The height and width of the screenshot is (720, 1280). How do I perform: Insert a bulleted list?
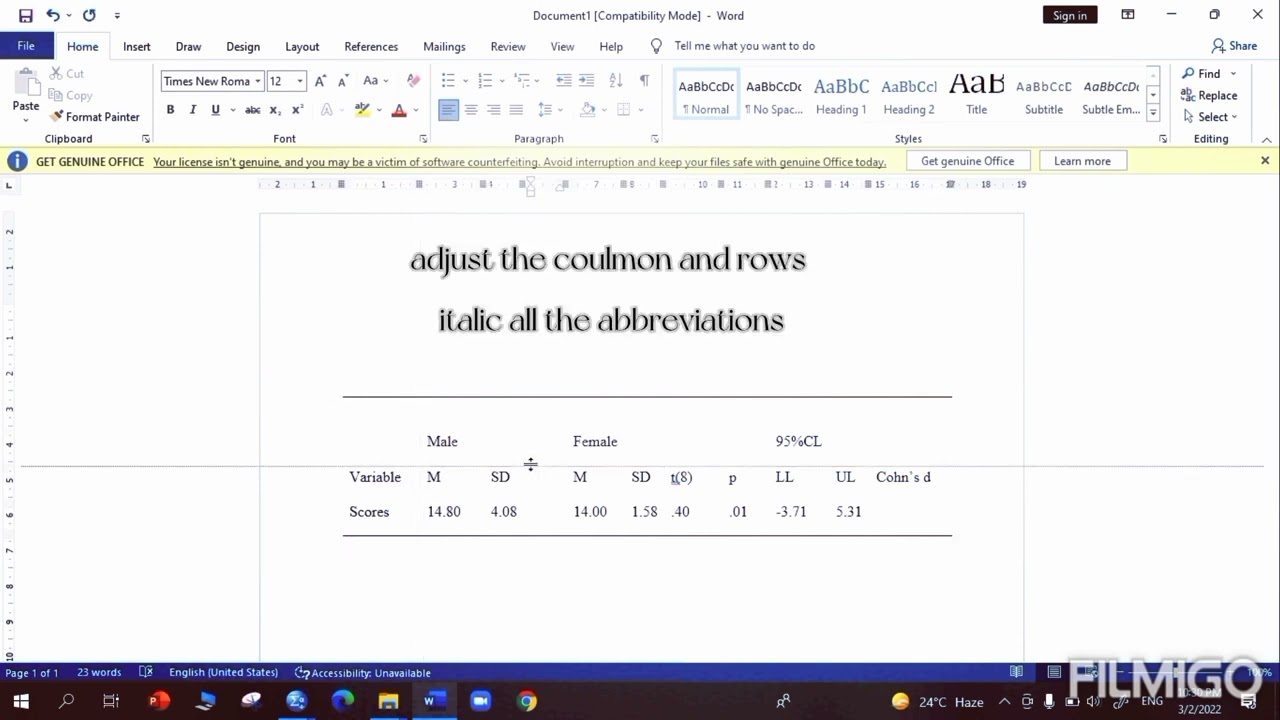[448, 81]
